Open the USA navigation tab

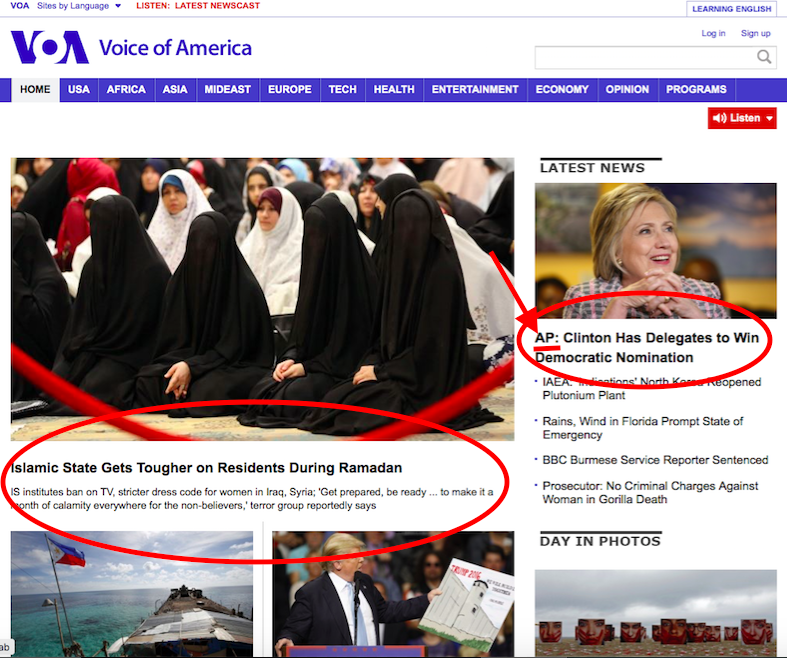[x=79, y=89]
